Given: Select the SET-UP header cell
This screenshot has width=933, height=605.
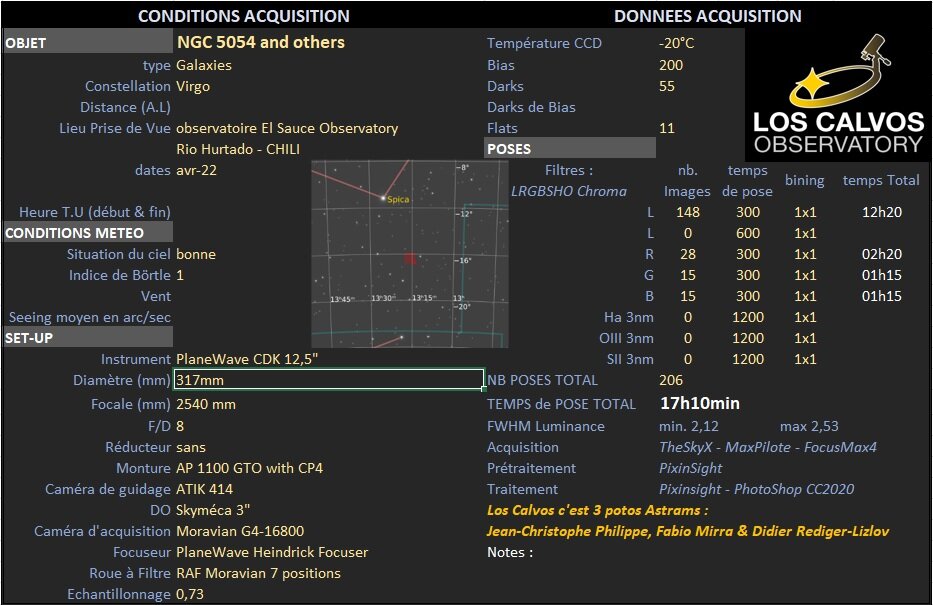Looking at the screenshot, I should click(x=88, y=338).
